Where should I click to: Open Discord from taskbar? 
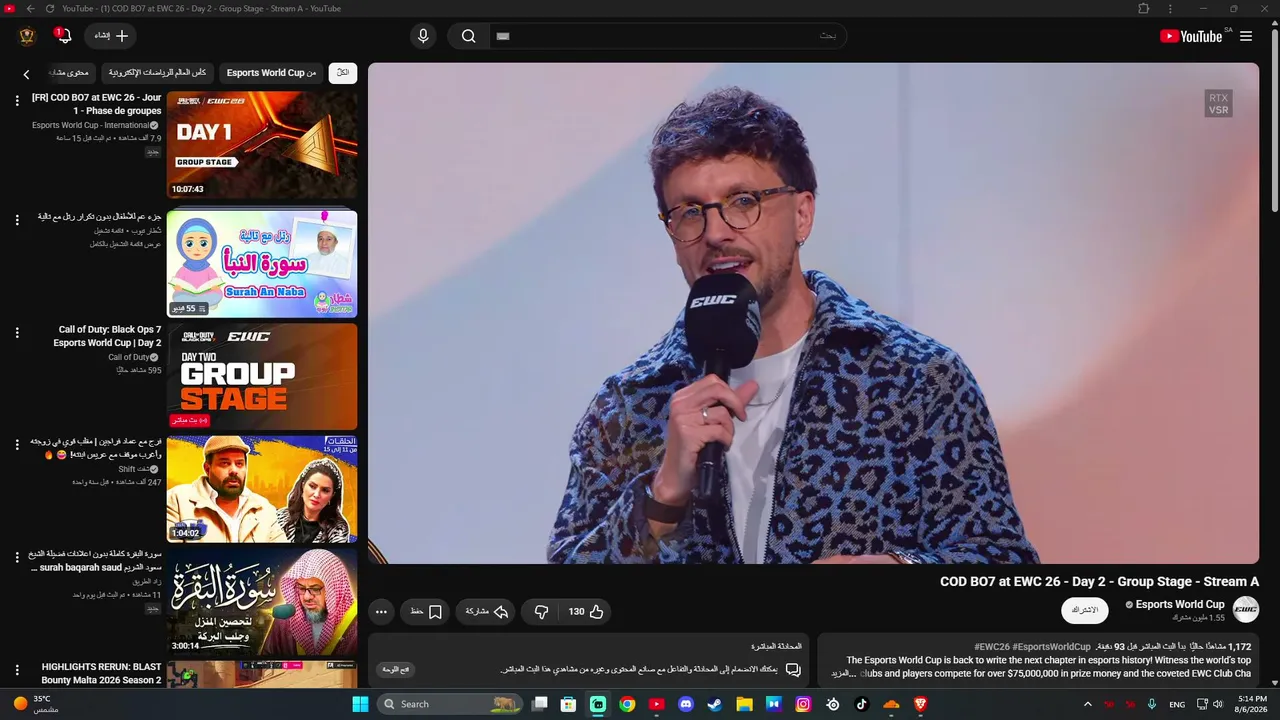[686, 704]
